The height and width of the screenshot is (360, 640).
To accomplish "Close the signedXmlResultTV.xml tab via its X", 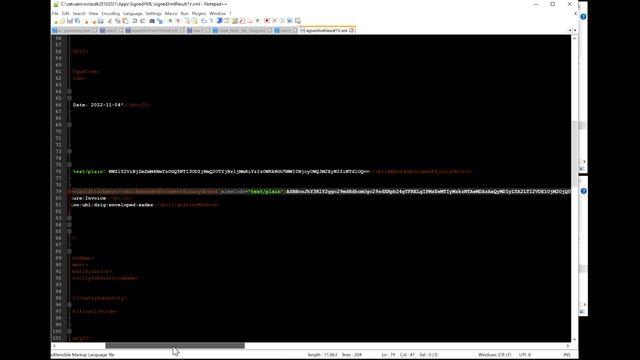I will (x=351, y=31).
